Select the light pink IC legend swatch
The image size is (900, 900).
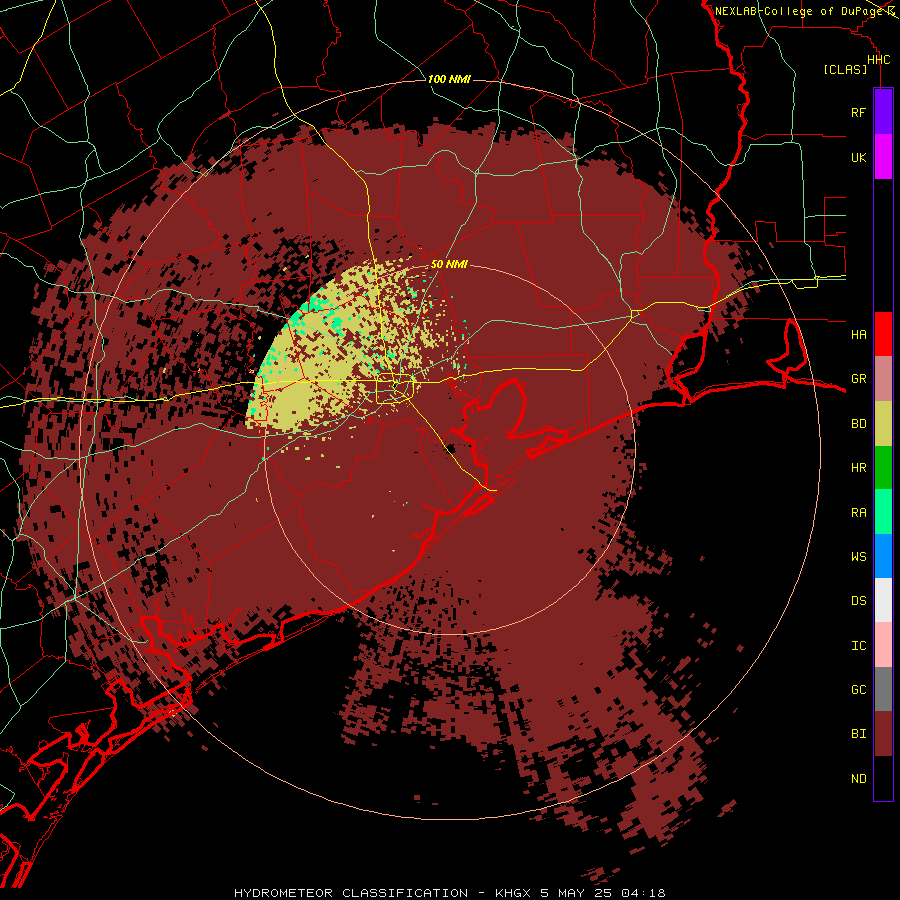883,645
